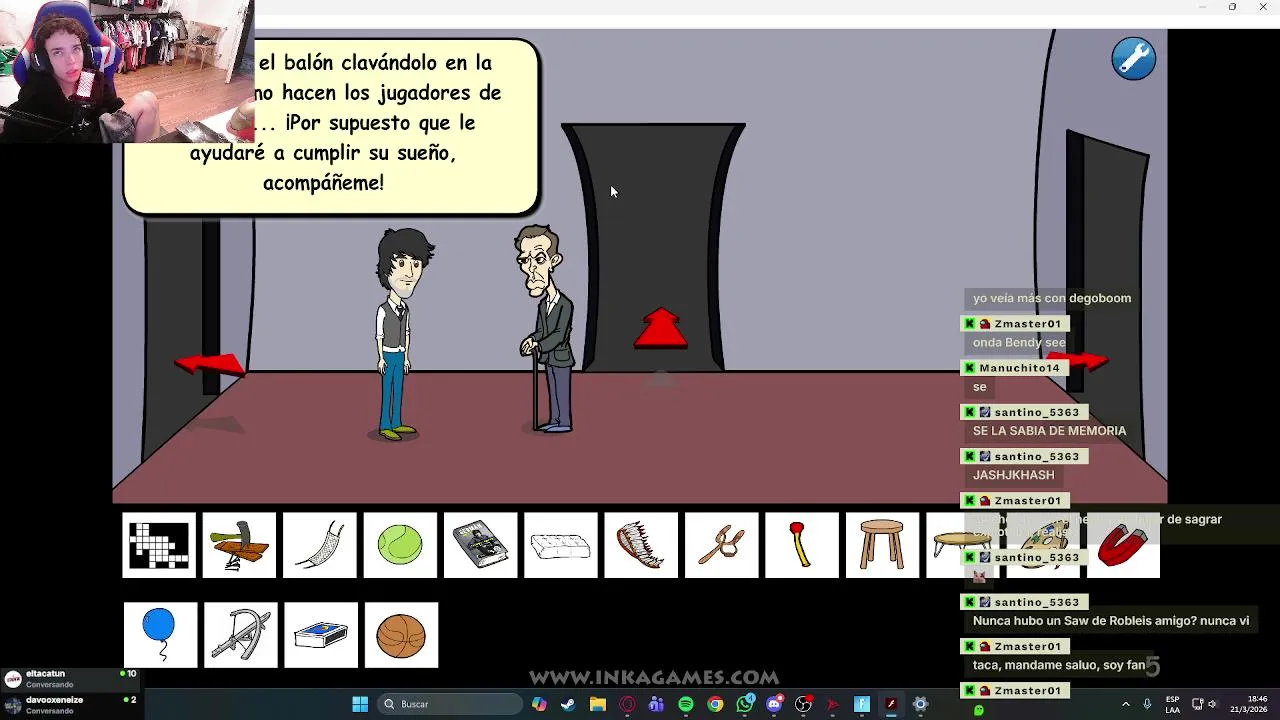
Task: Select the red-tipped matchstick item
Action: (x=802, y=545)
